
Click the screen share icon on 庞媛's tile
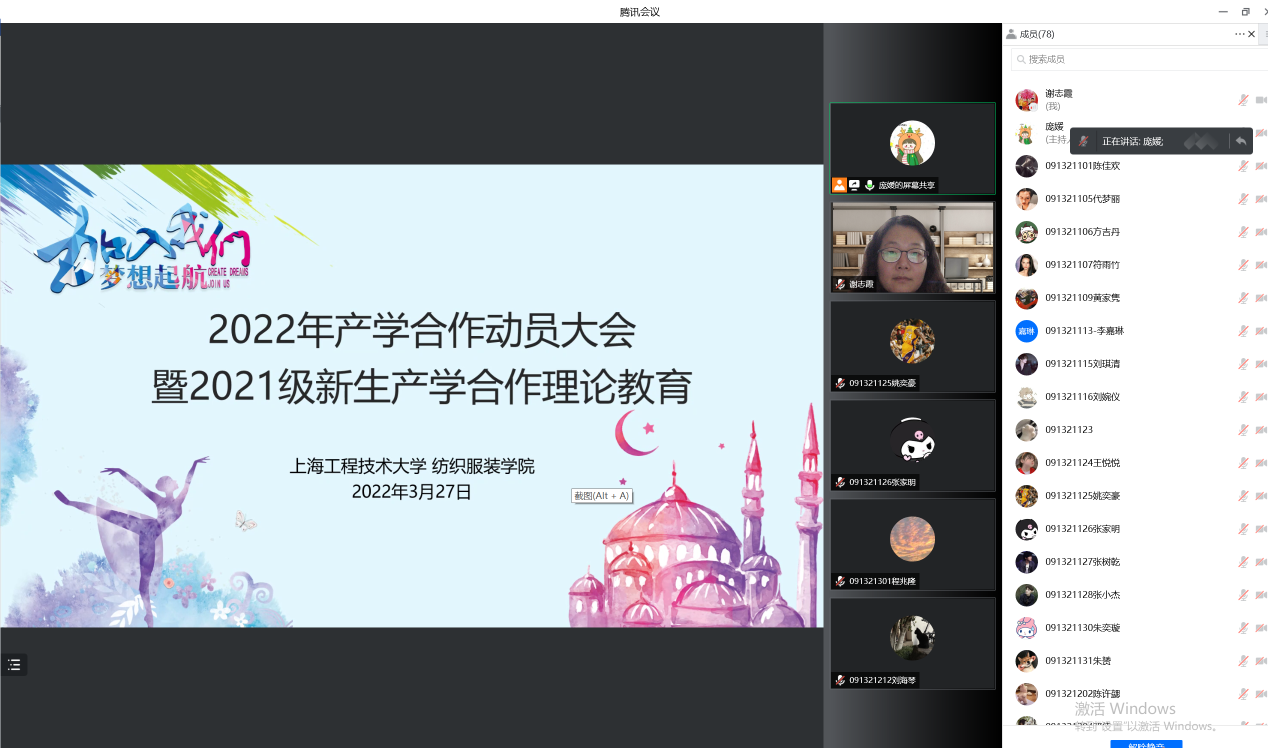pyautogui.click(x=854, y=185)
